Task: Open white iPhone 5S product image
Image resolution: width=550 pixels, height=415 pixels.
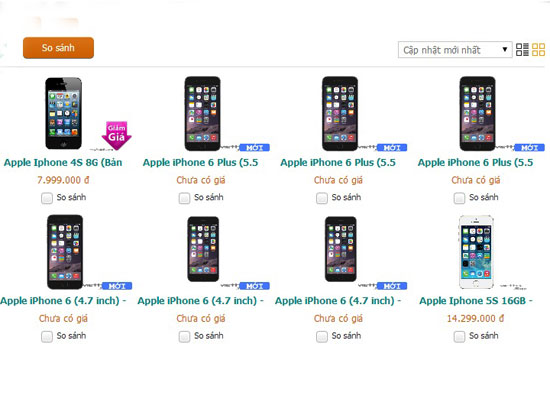Action: click(x=476, y=252)
